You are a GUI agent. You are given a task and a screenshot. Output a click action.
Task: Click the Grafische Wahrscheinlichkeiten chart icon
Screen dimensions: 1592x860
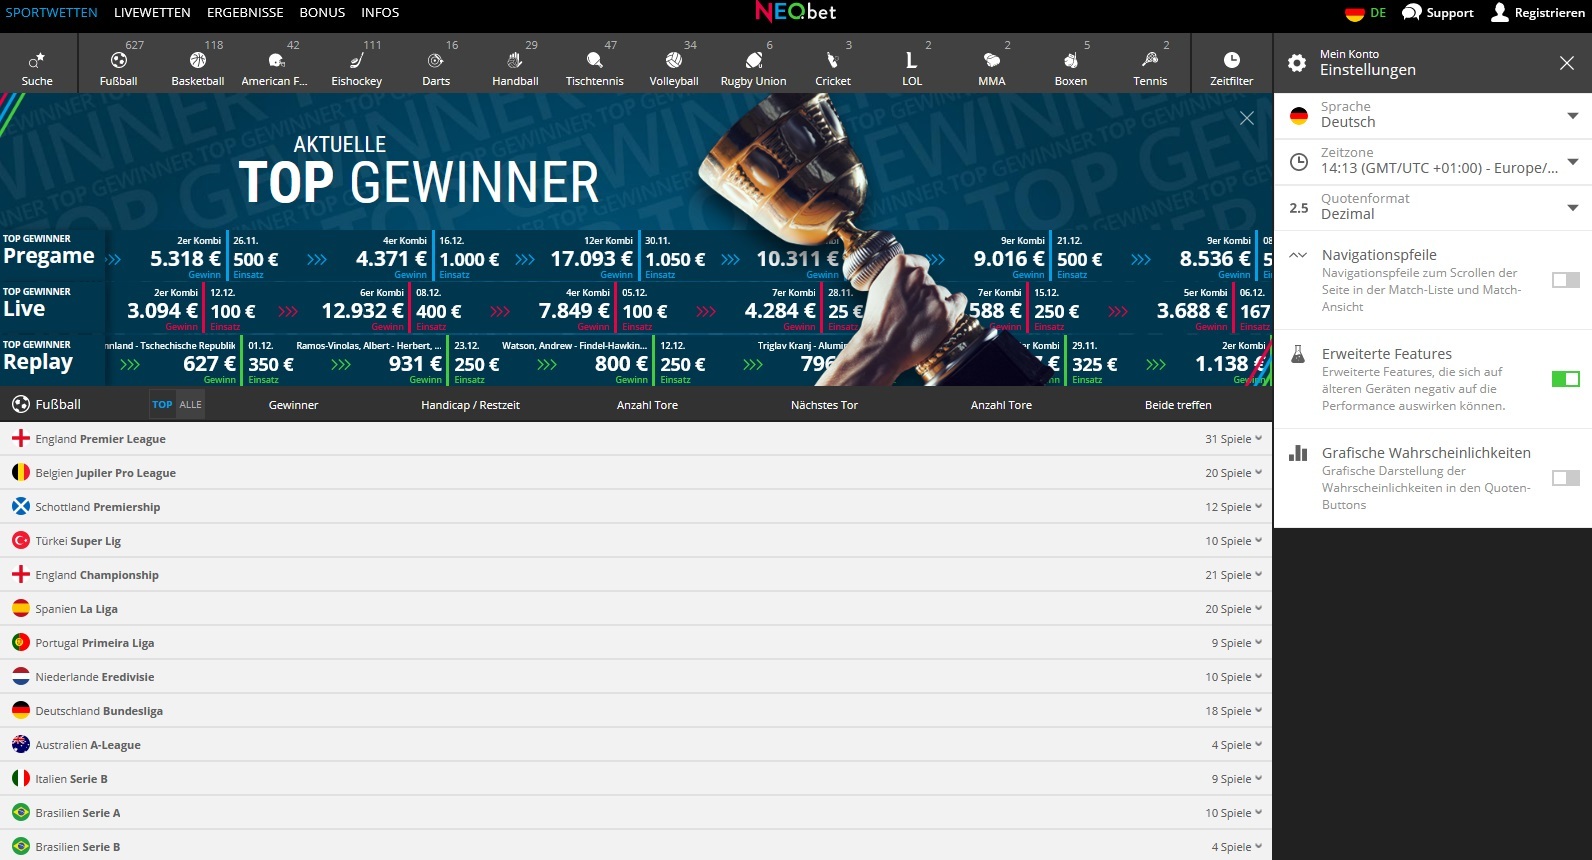[1298, 453]
